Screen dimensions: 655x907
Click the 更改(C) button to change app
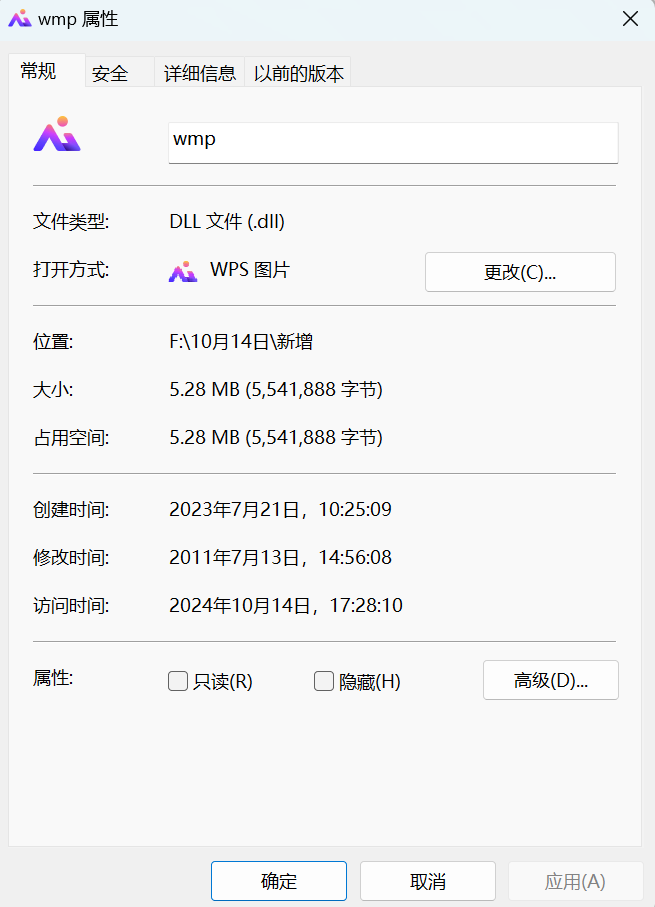520,271
